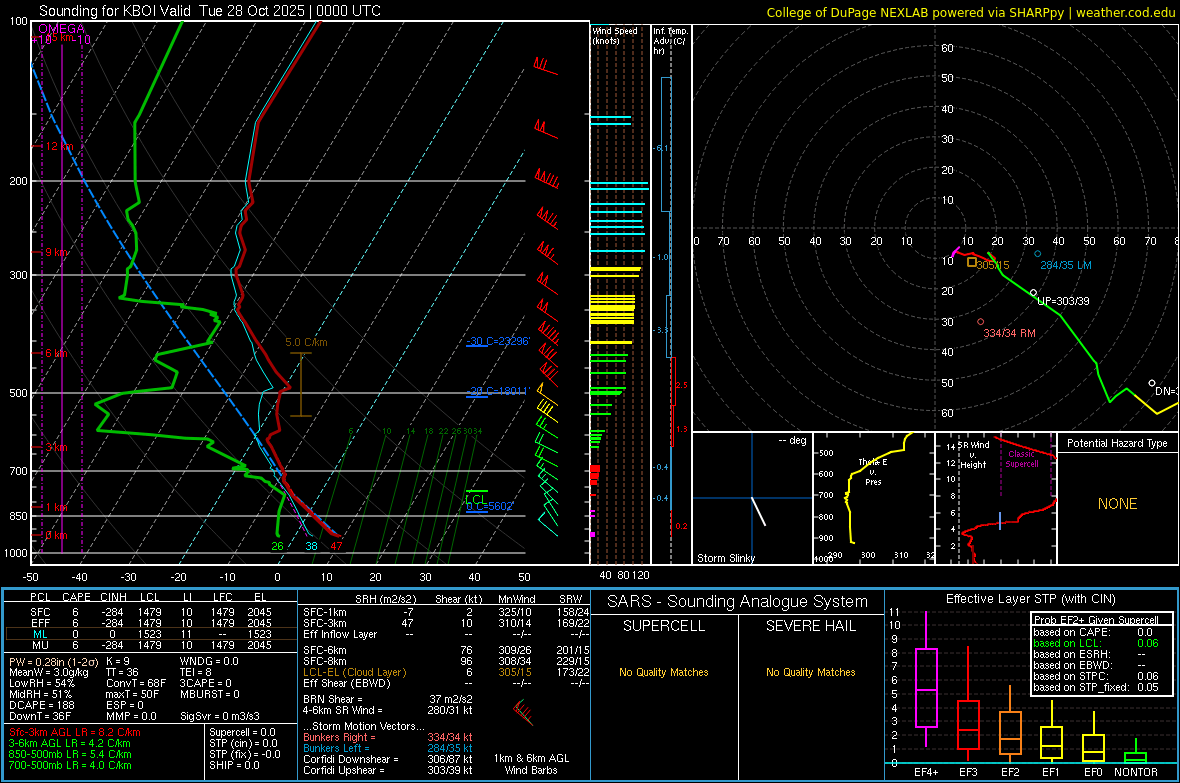The image size is (1180, 783).
Task: Click the 334/34 RM hodograph label
Action: 1009,333
